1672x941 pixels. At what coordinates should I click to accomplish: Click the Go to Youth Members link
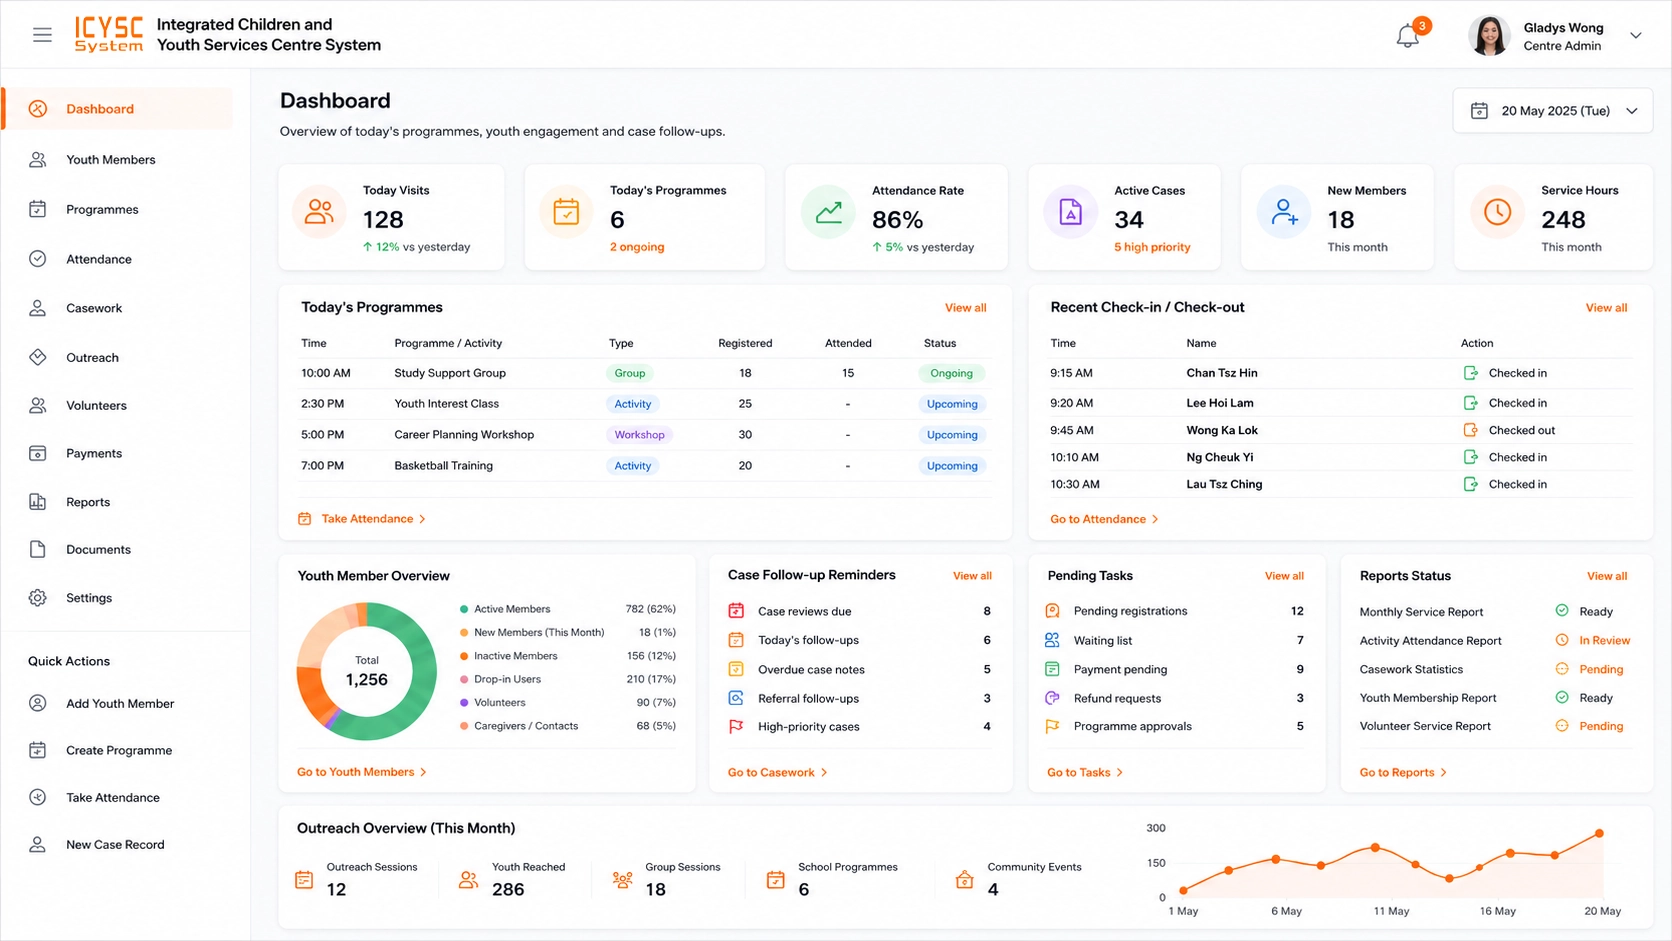click(x=362, y=772)
